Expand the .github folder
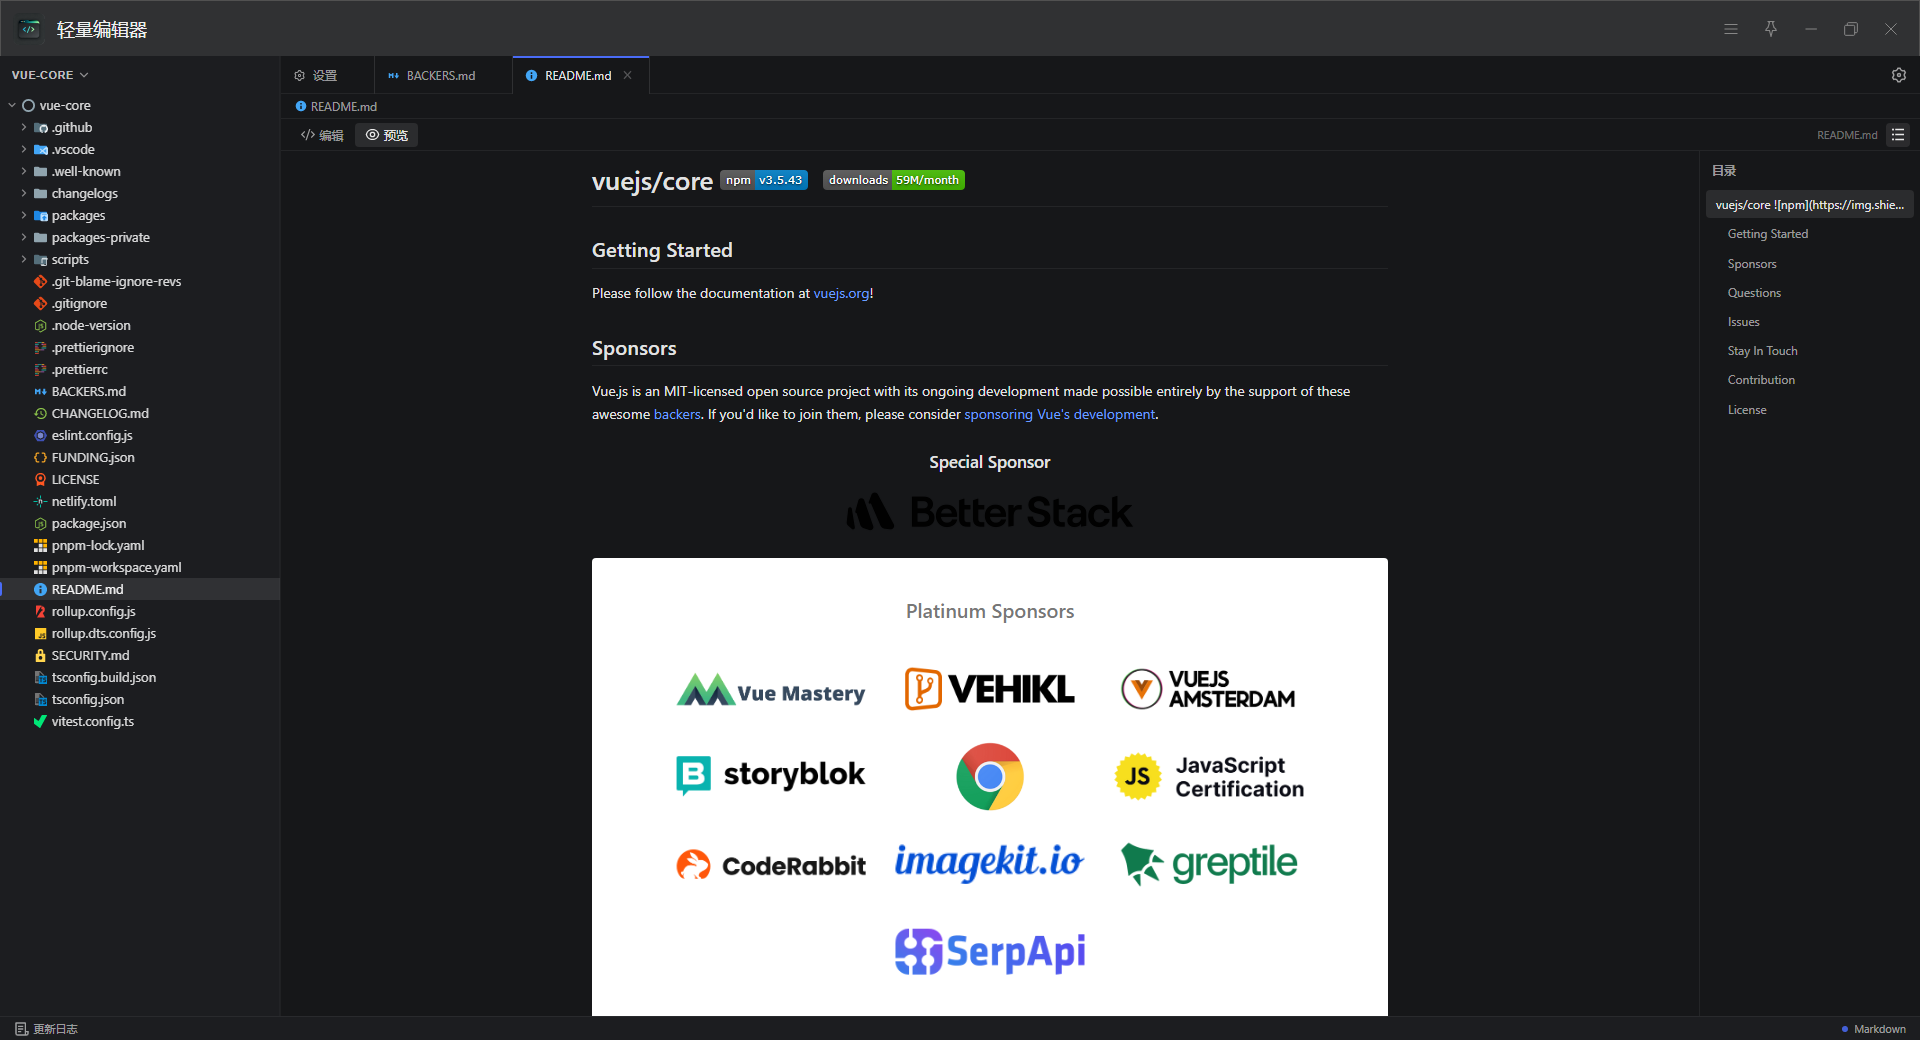 tap(24, 127)
